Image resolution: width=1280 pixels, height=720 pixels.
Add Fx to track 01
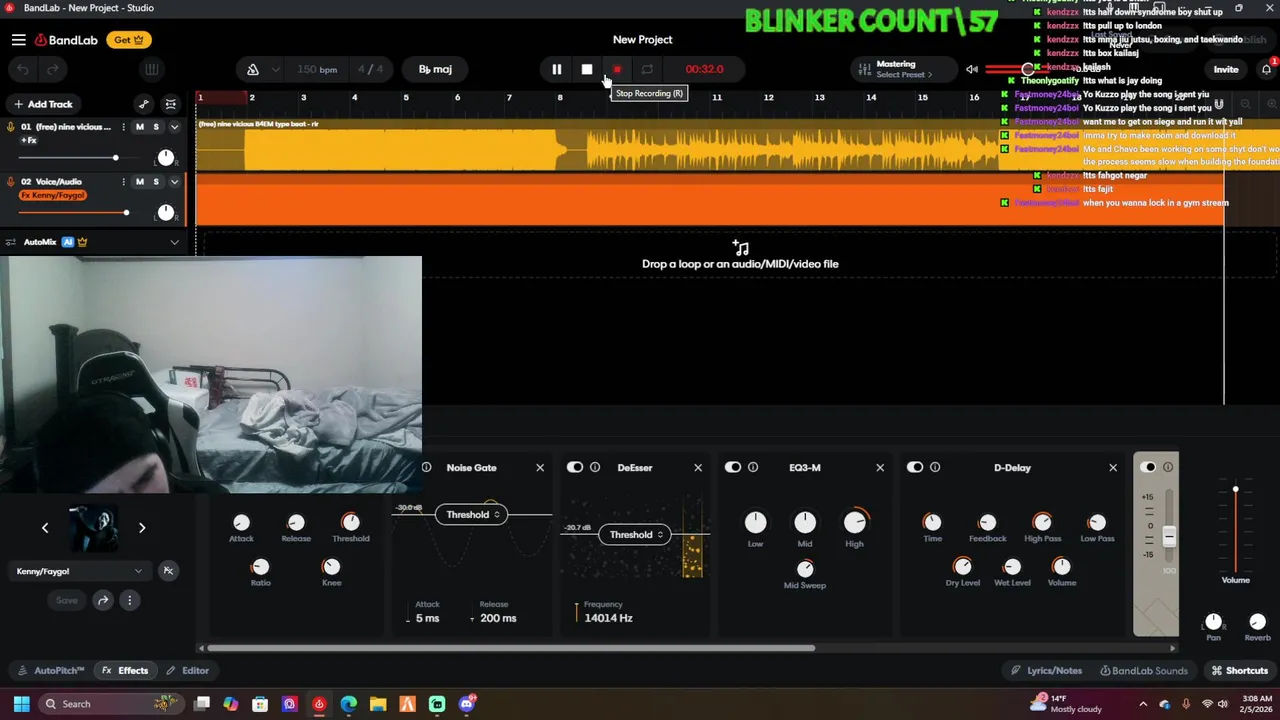tap(29, 141)
